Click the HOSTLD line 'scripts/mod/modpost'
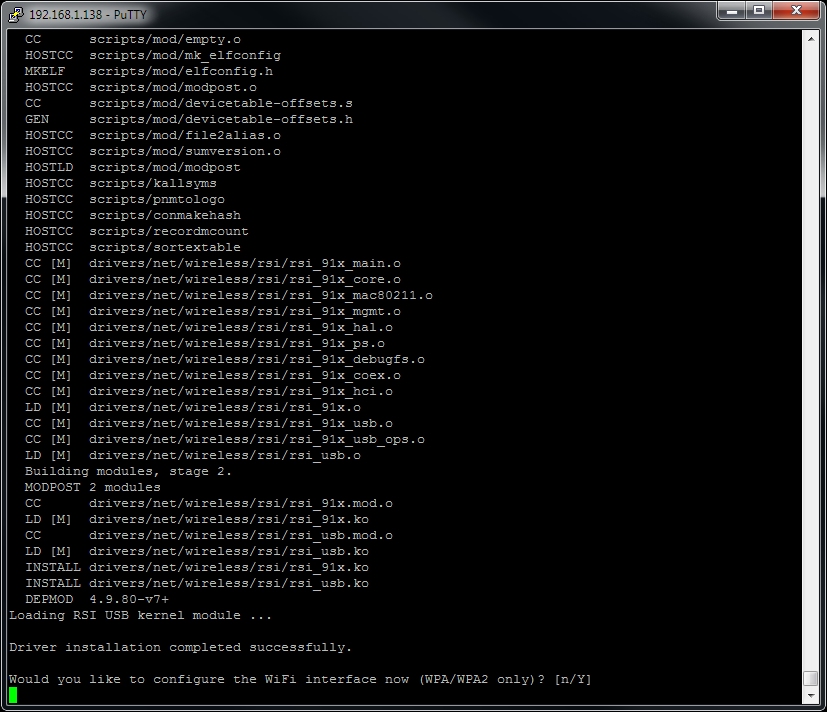827x712 pixels. [x=132, y=167]
